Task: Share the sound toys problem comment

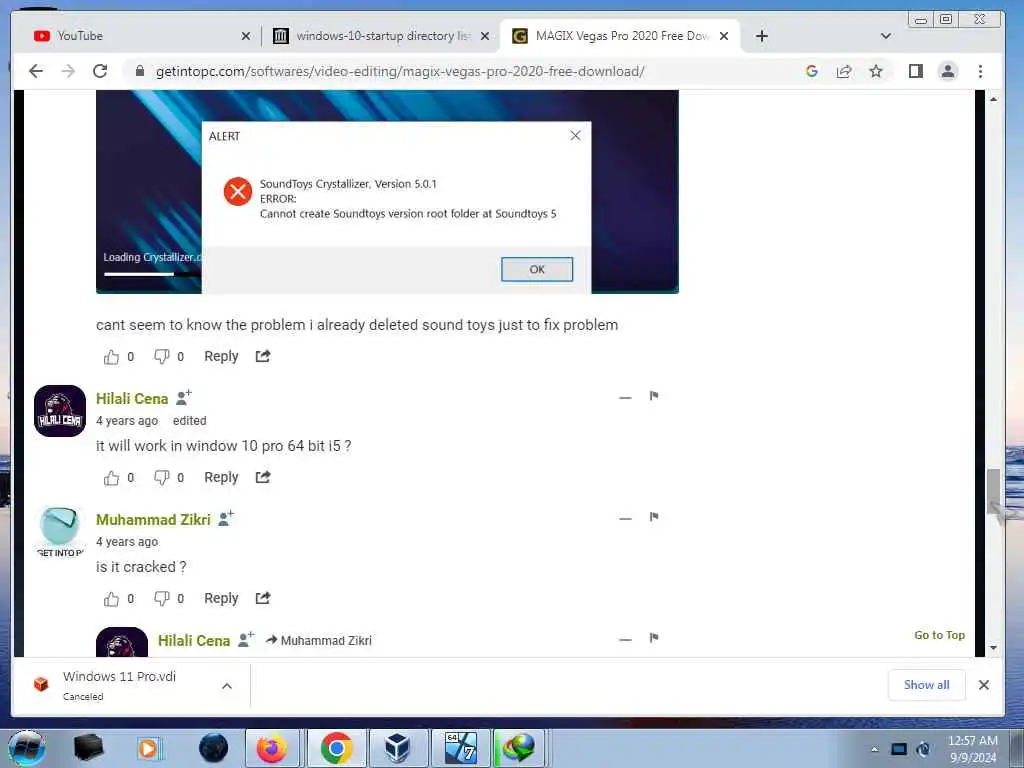Action: pos(263,356)
